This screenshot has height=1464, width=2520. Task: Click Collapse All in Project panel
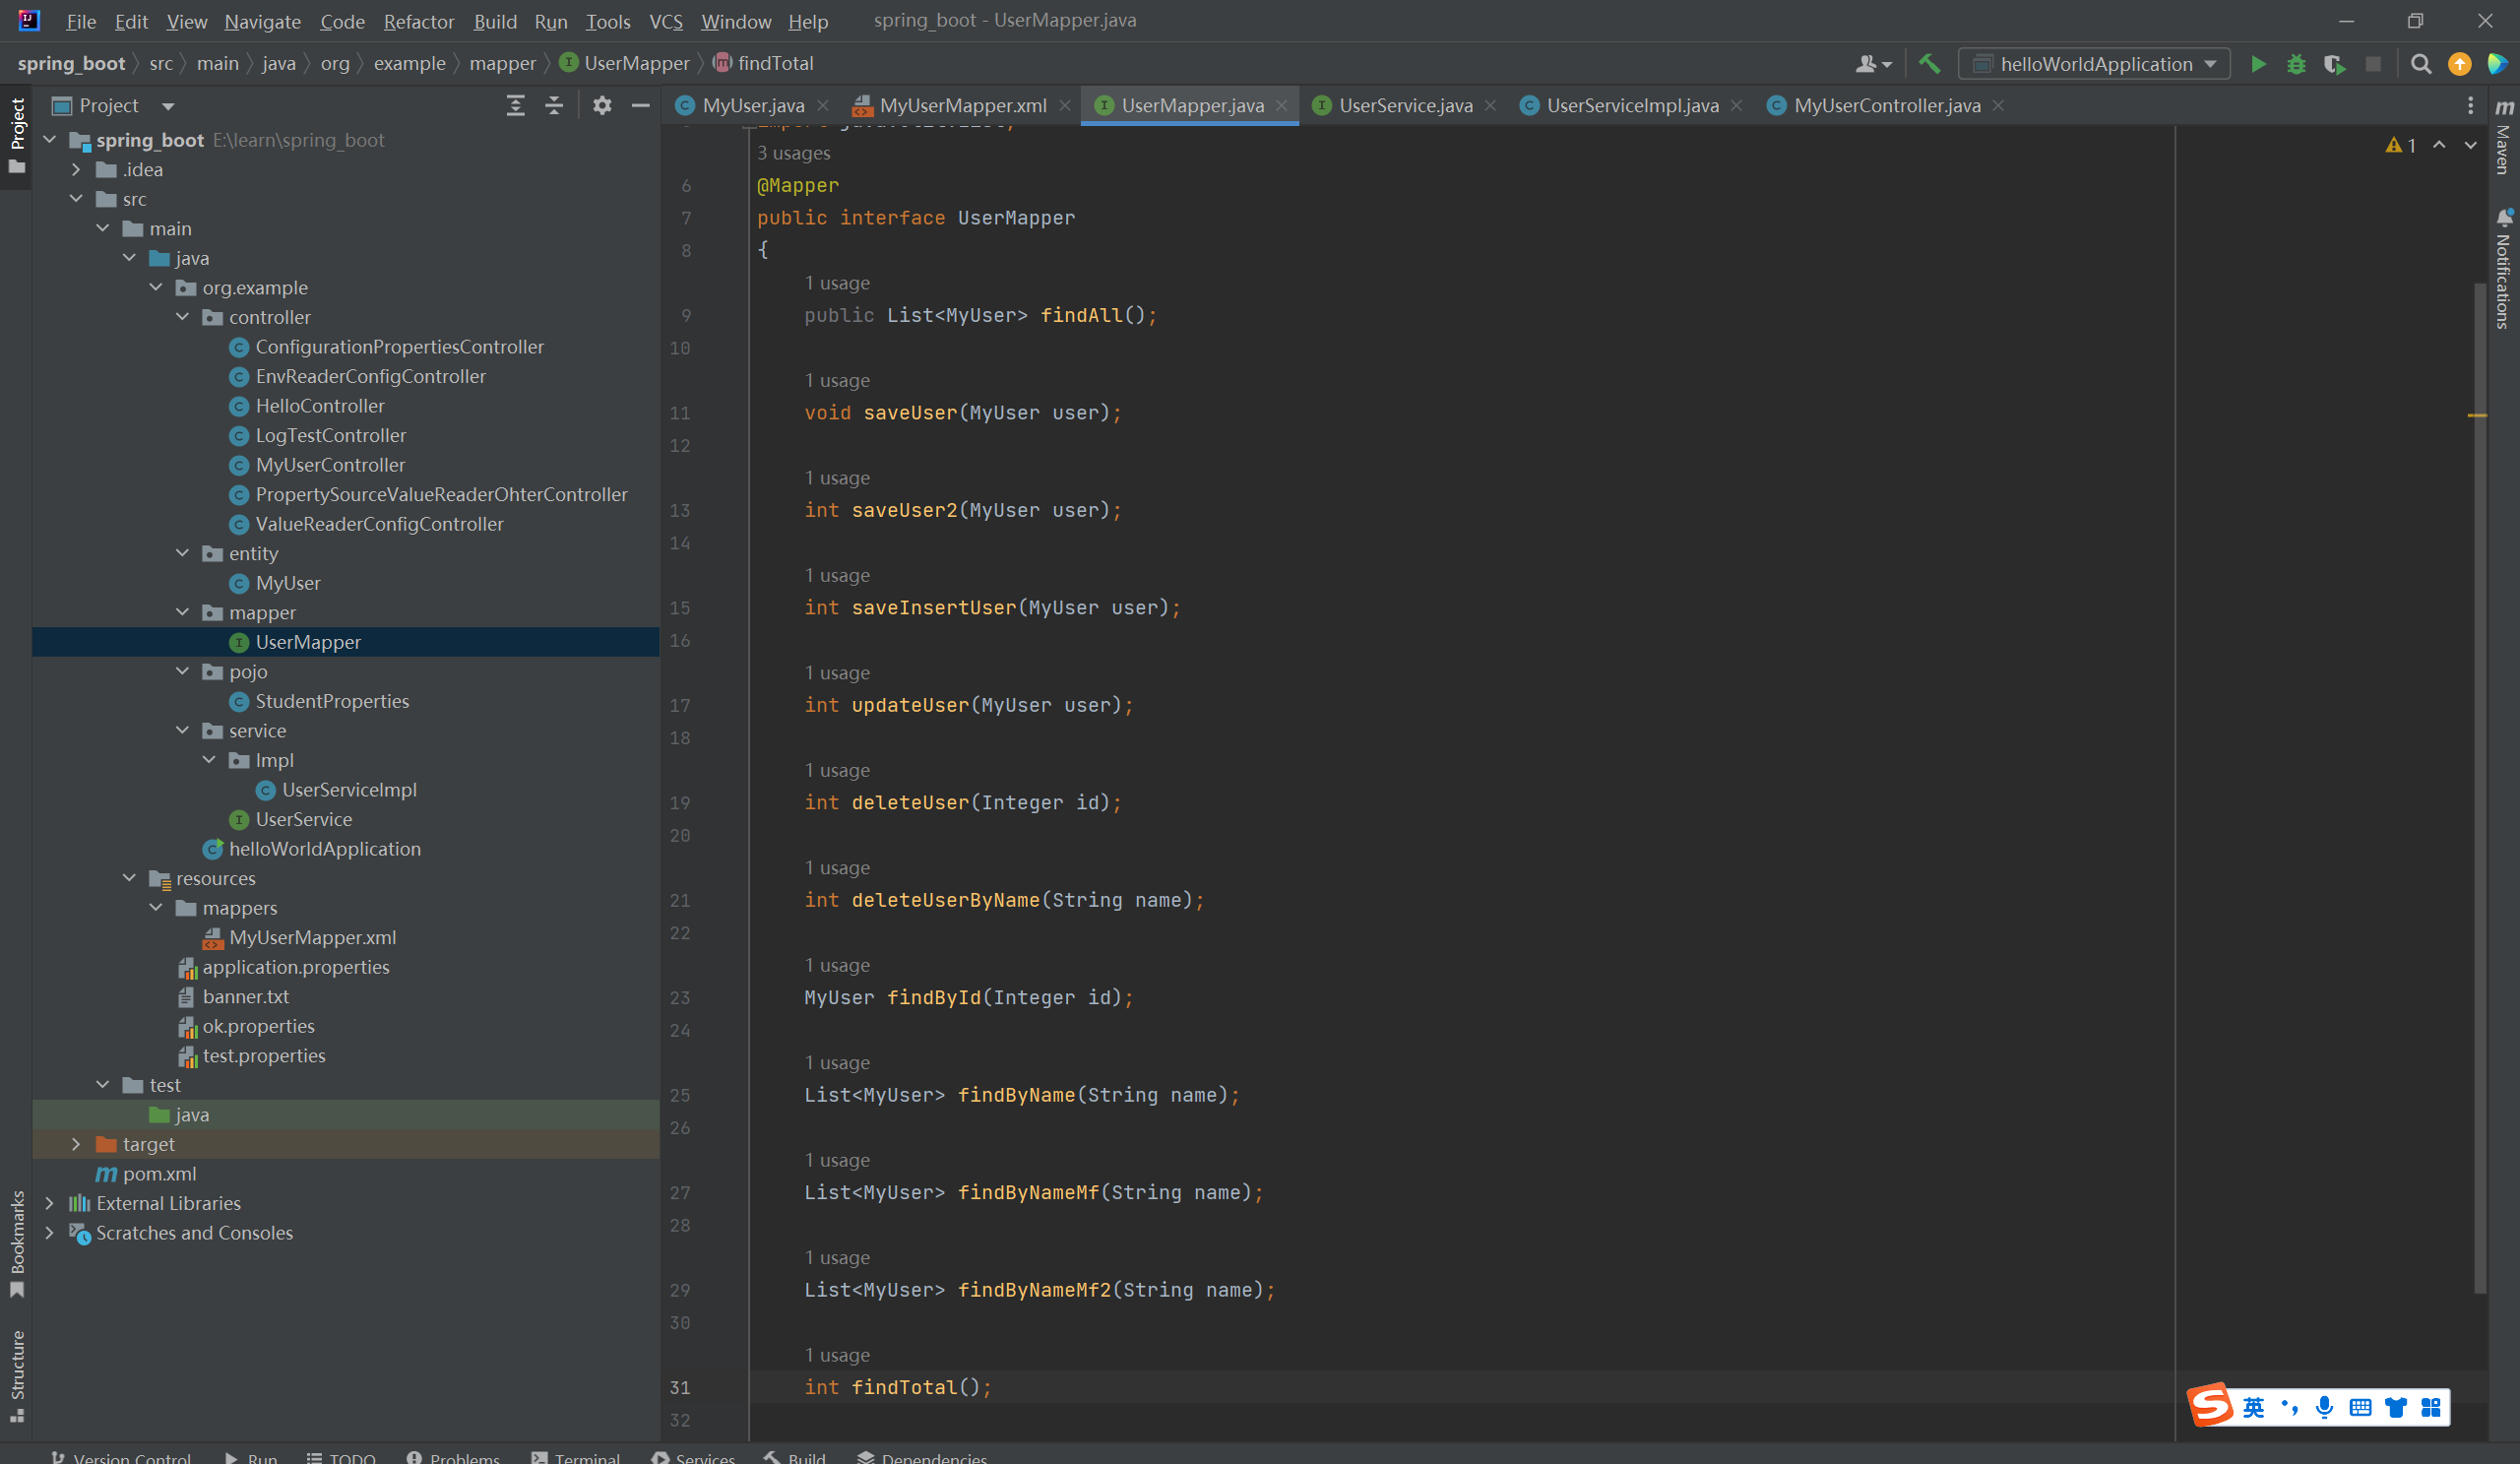(x=554, y=105)
